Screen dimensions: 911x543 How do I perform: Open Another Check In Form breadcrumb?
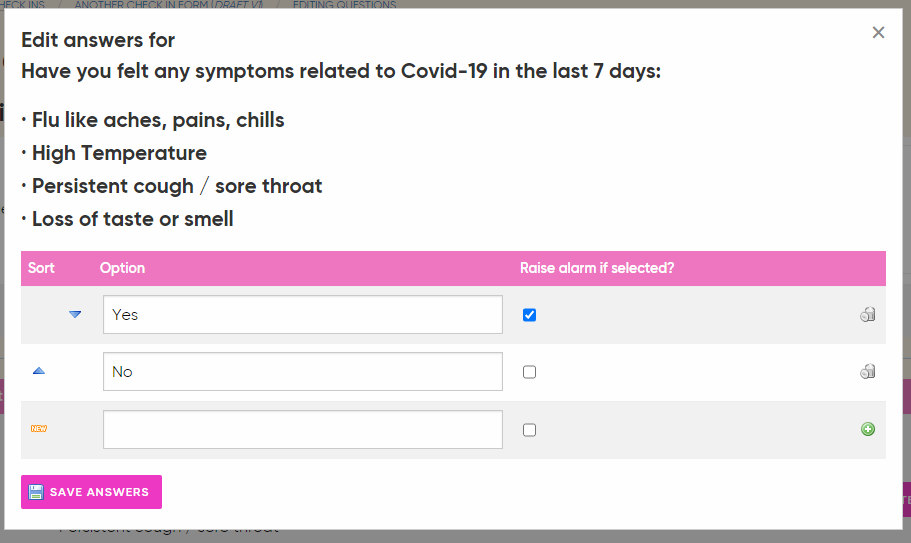coord(168,5)
